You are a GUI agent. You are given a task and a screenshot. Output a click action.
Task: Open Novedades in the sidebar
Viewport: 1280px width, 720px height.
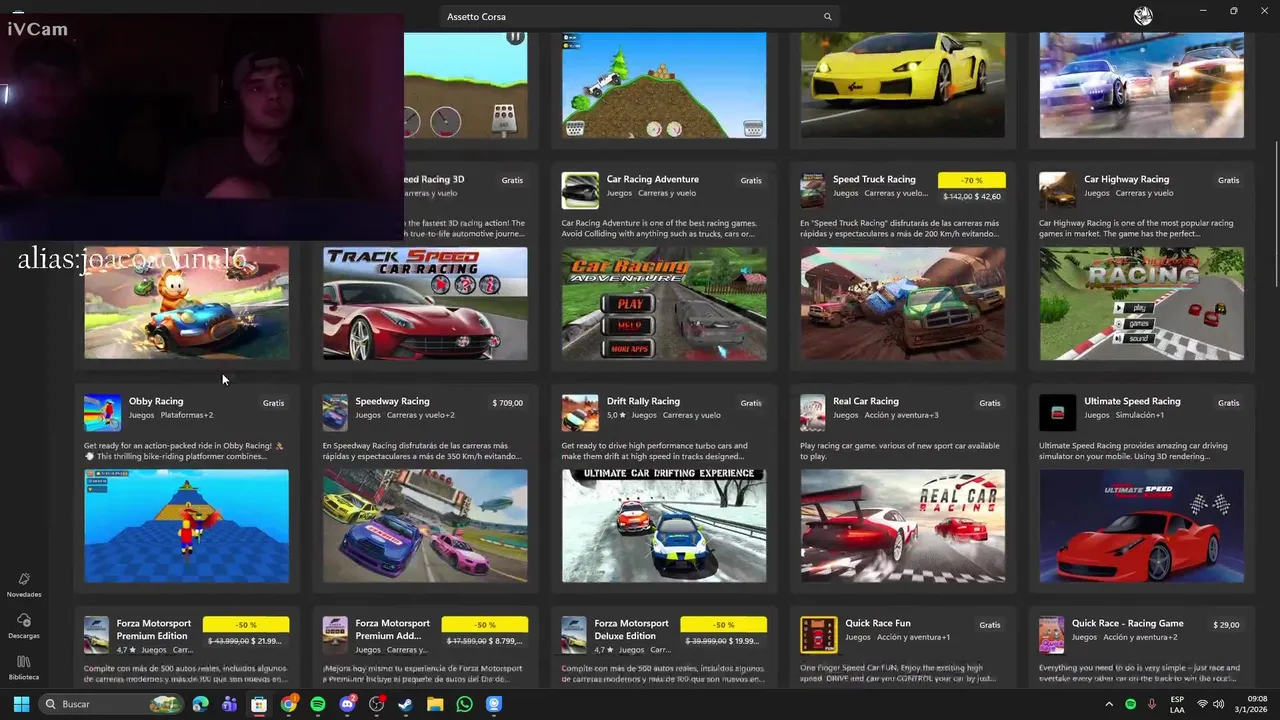coord(24,585)
